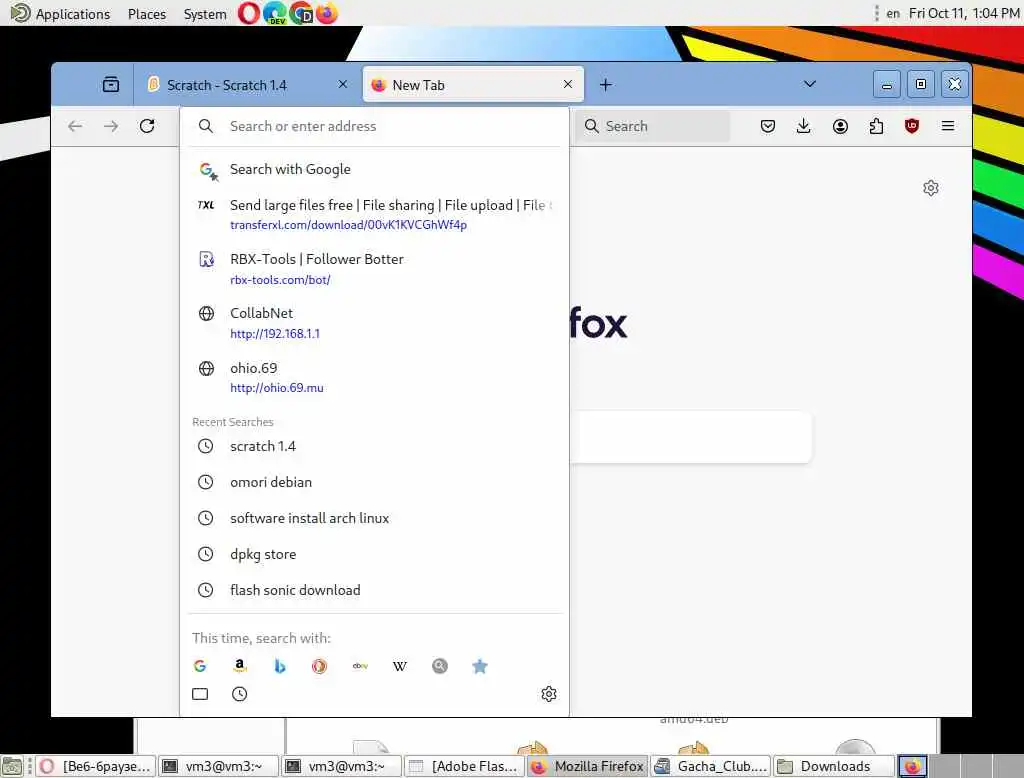The image size is (1024, 778).
Task: Open the Firefox account icon
Action: [840, 126]
